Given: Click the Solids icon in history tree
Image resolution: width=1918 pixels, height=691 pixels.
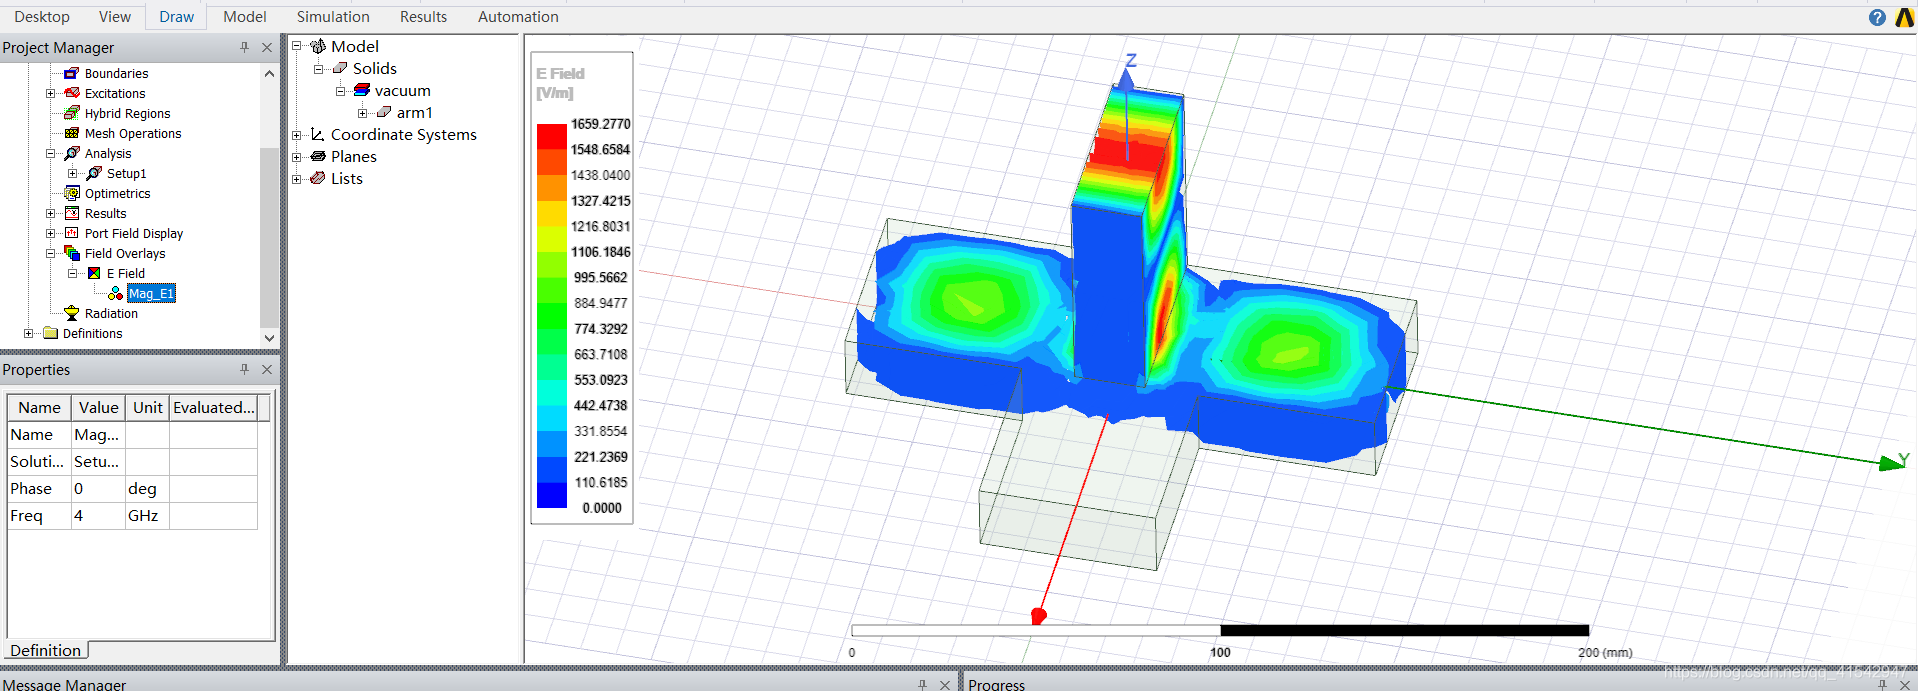Looking at the screenshot, I should (340, 68).
